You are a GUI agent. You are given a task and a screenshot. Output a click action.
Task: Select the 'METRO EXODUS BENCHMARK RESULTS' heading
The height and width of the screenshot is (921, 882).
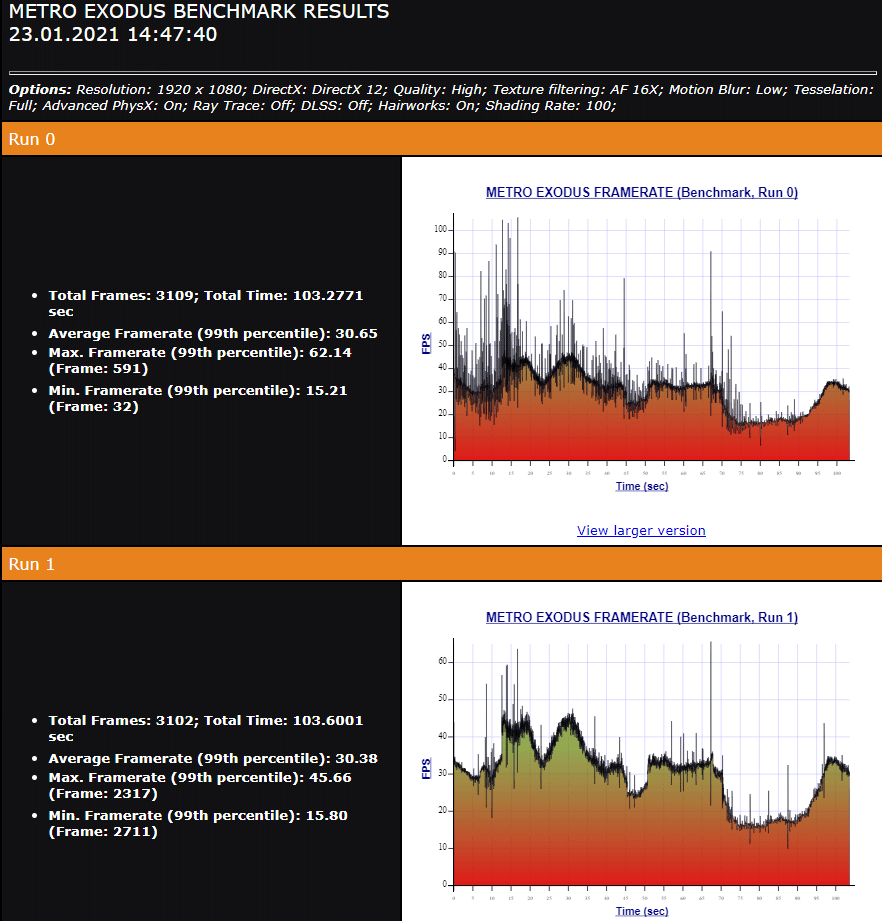199,11
